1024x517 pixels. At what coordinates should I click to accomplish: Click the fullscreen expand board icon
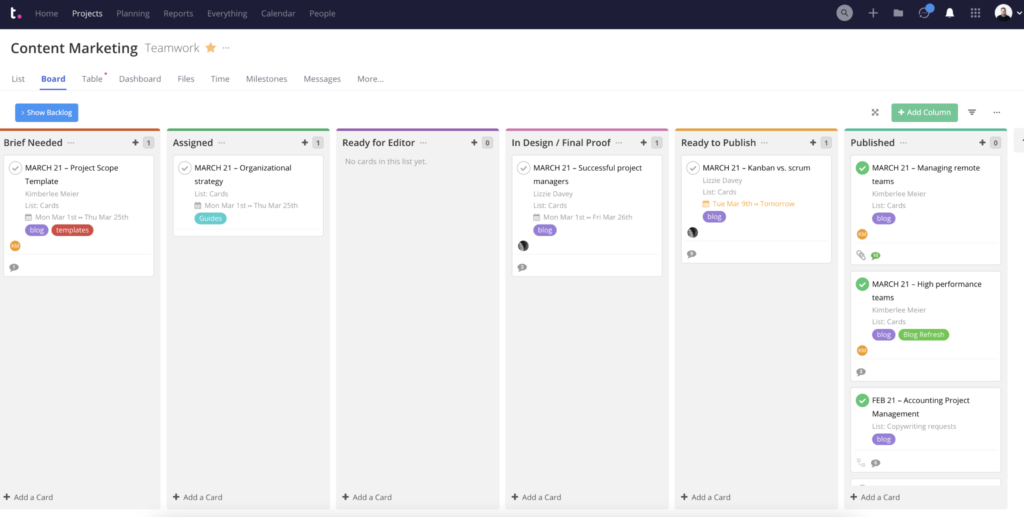(x=875, y=113)
